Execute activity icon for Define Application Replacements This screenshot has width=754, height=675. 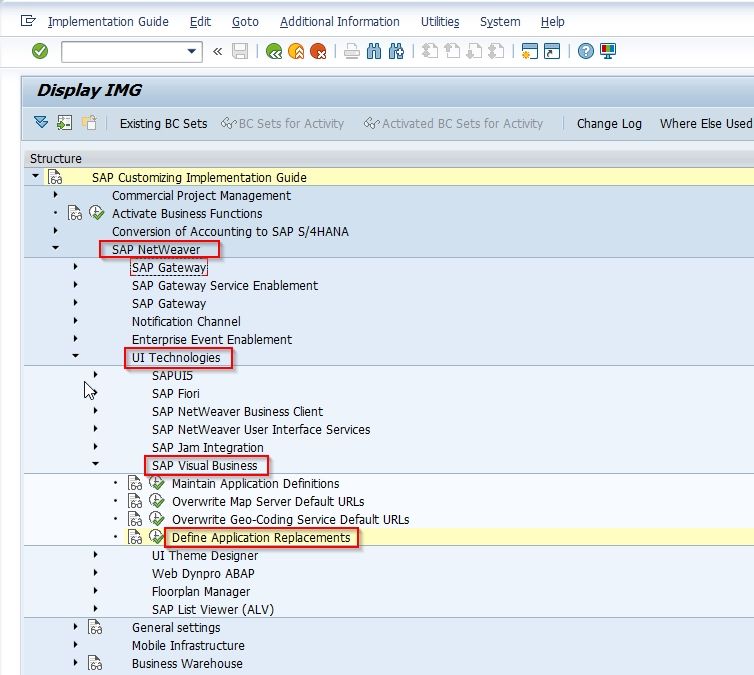click(156, 537)
